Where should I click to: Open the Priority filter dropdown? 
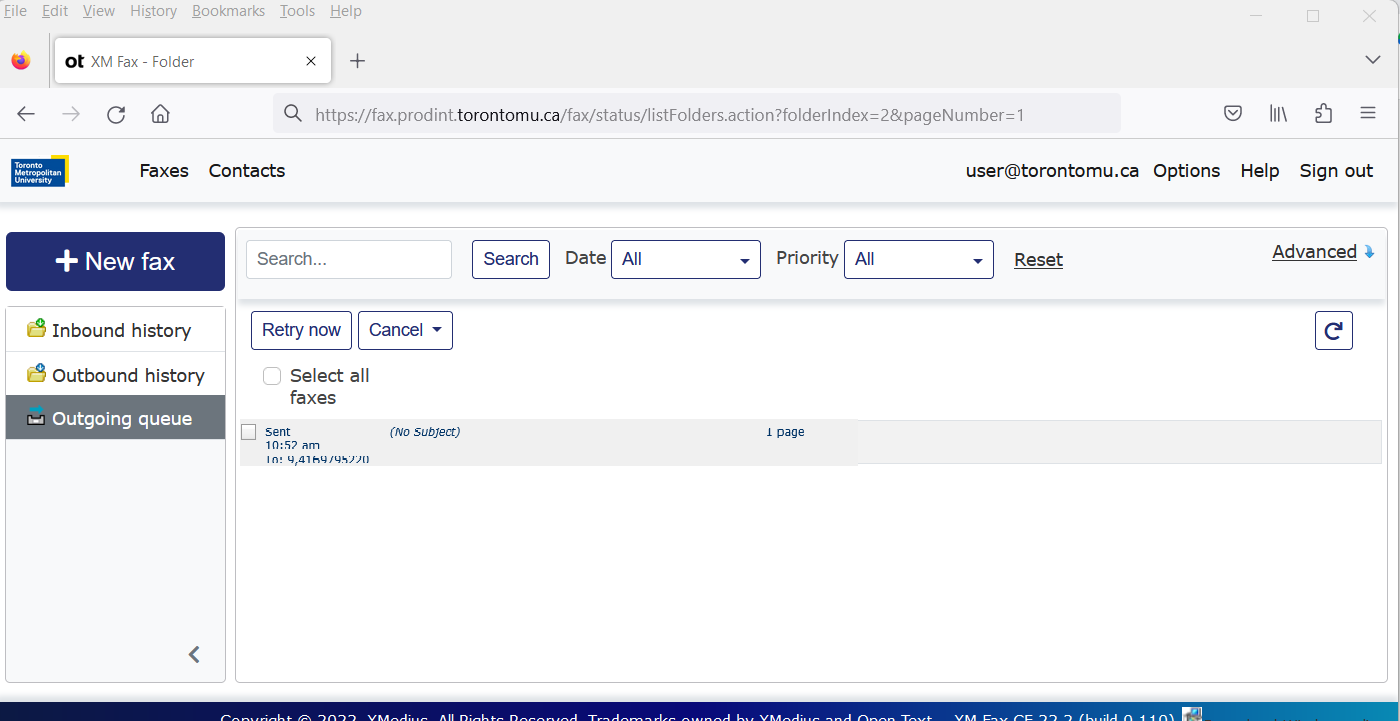[918, 259]
